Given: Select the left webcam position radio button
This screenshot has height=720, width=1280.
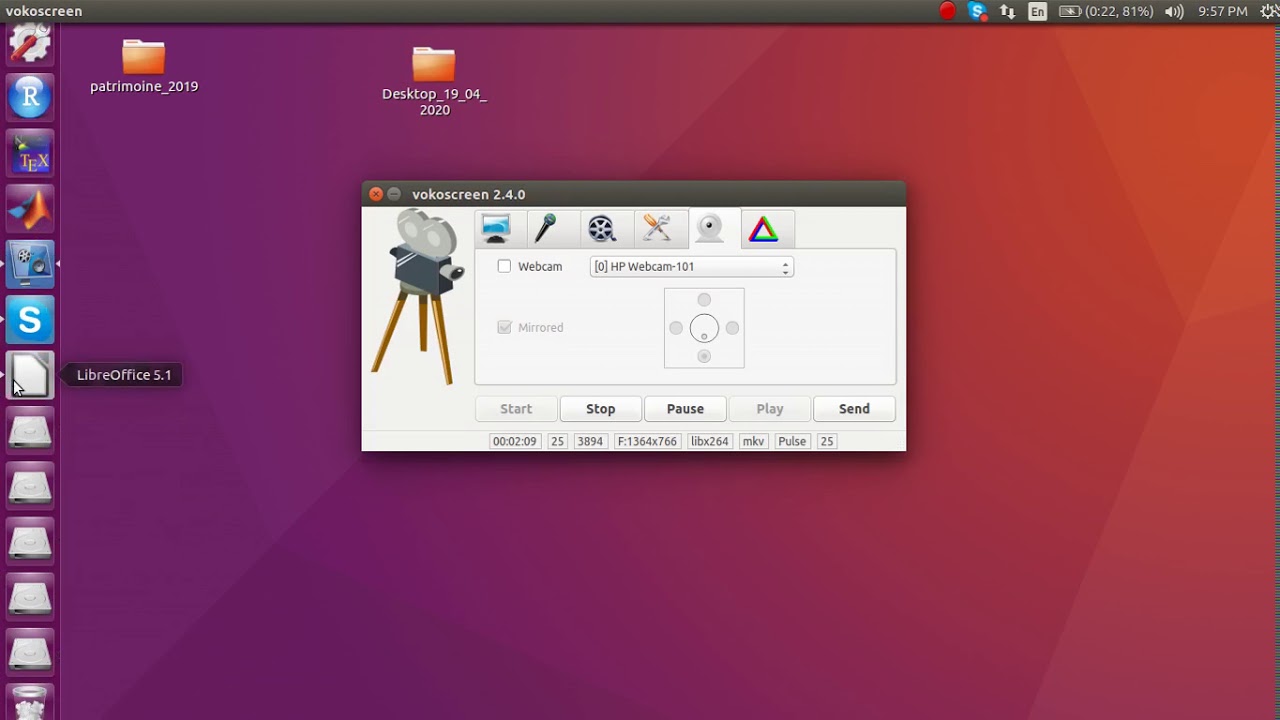Looking at the screenshot, I should tap(676, 328).
